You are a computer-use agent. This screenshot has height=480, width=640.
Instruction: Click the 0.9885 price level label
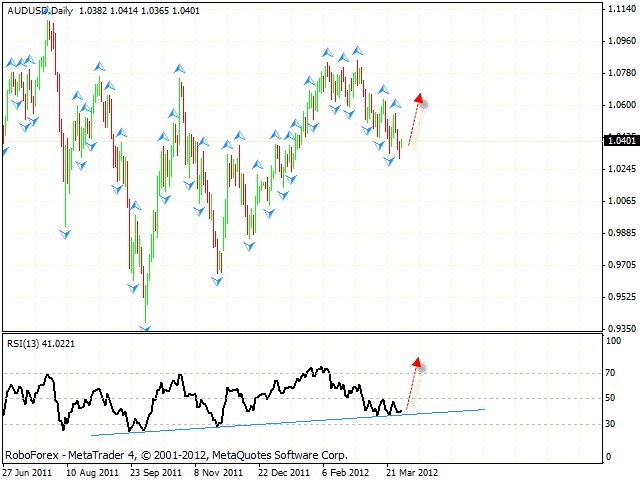click(622, 233)
